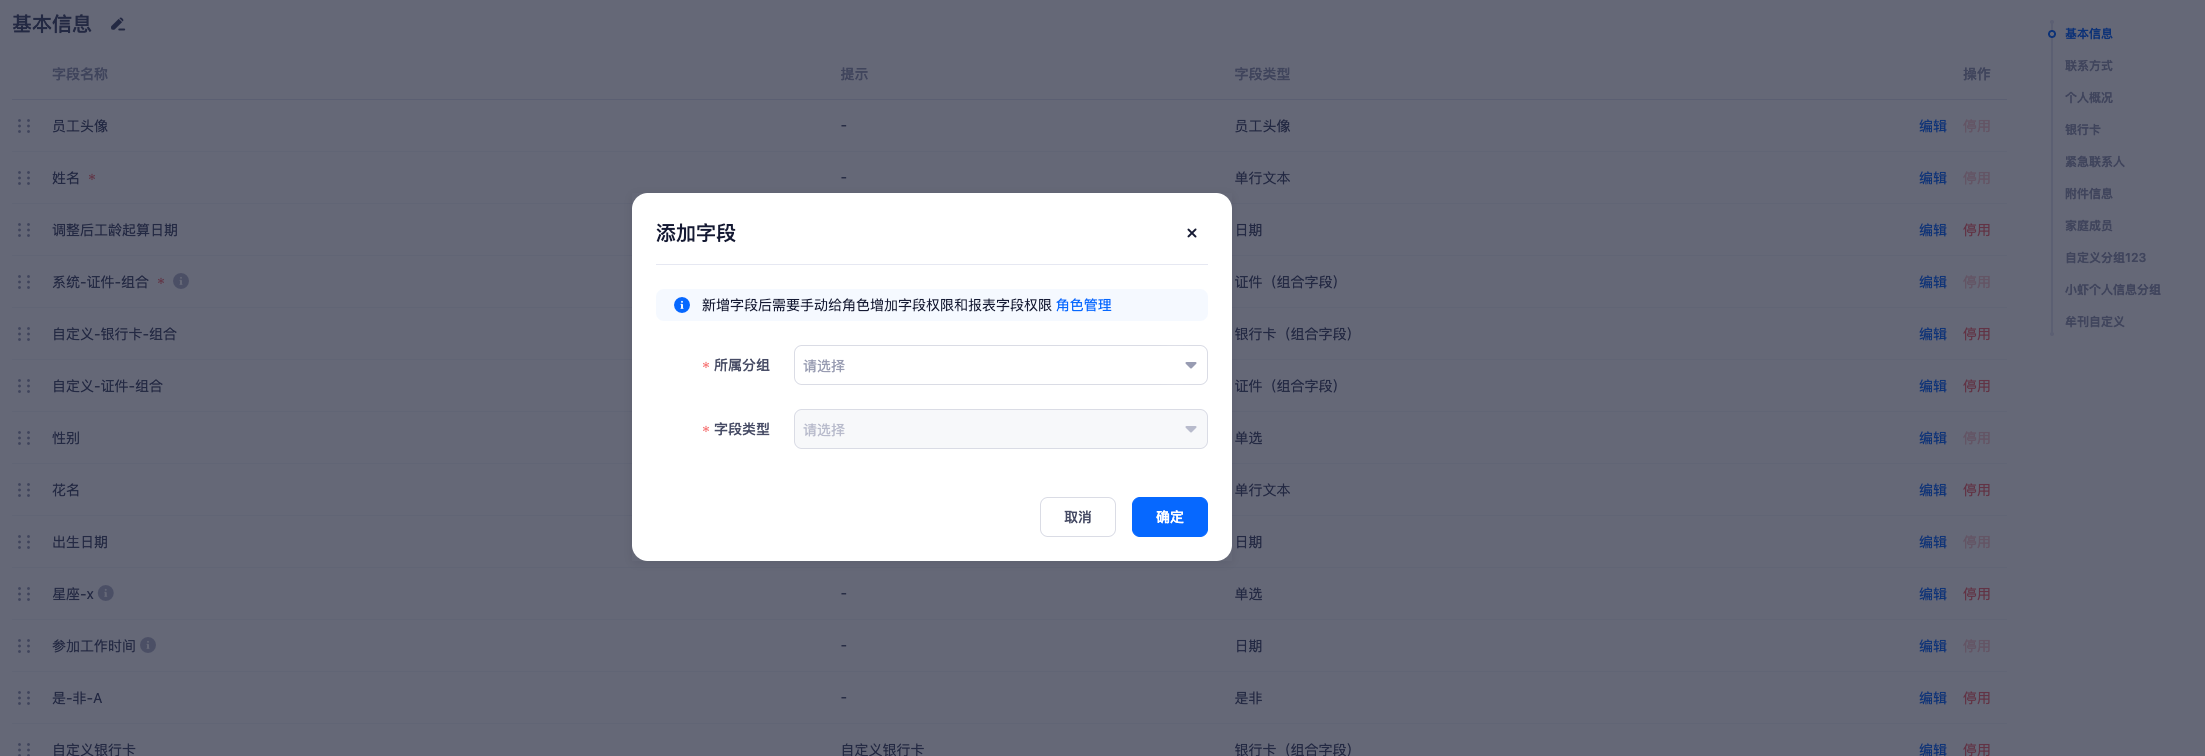
Task: Jump to 联系方式 section in side navigation
Action: tap(2088, 66)
